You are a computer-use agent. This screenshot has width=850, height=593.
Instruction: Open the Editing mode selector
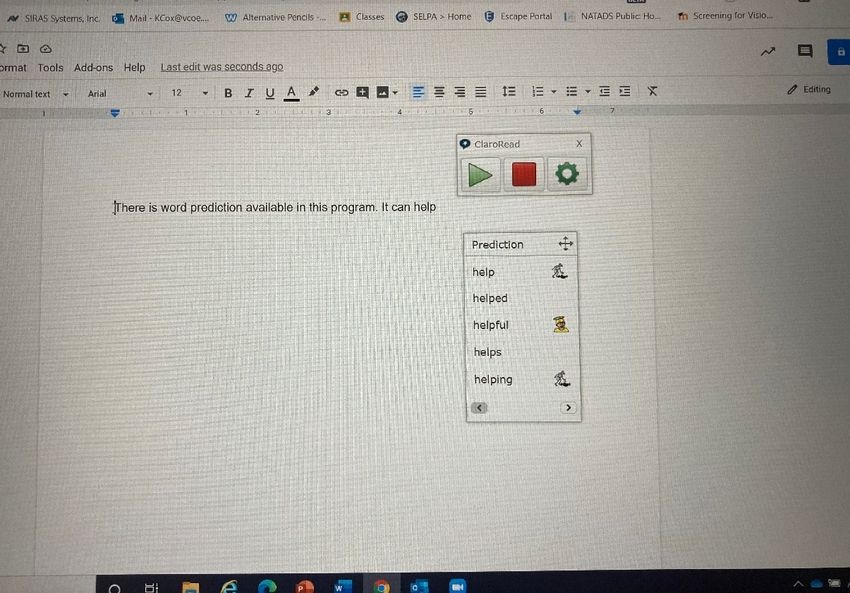pos(809,89)
